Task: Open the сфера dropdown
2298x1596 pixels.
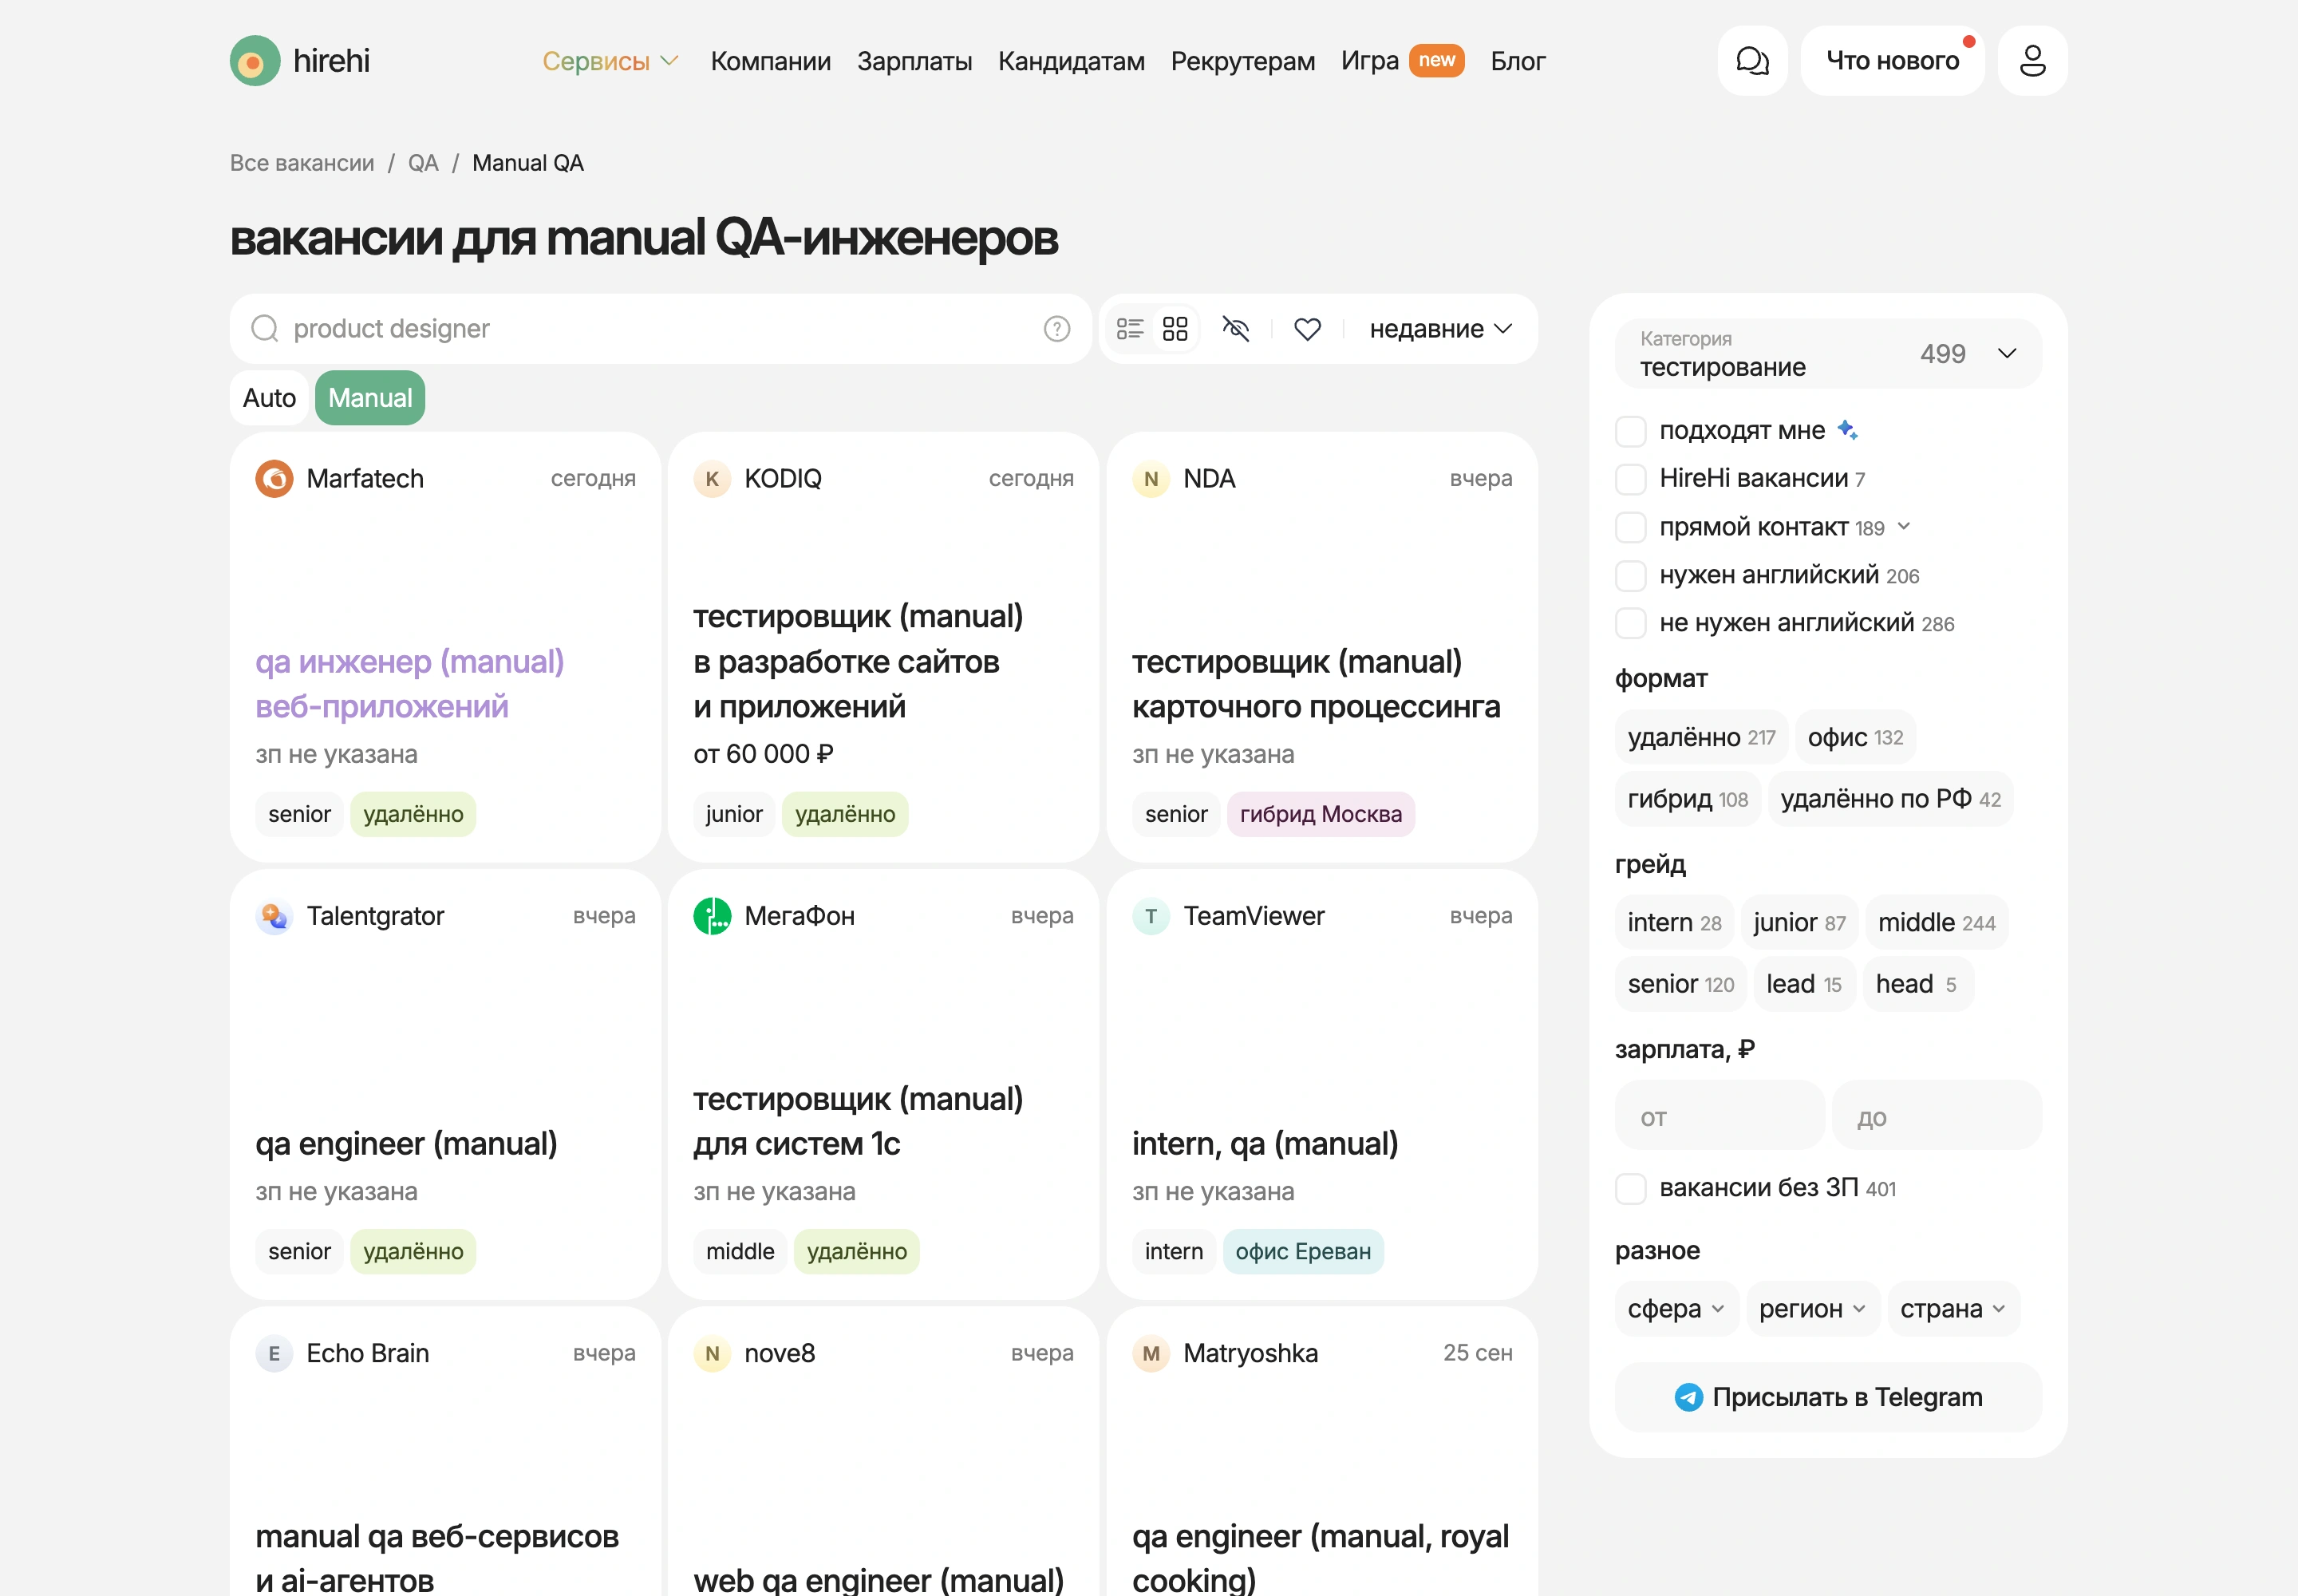Action: tap(1676, 1308)
